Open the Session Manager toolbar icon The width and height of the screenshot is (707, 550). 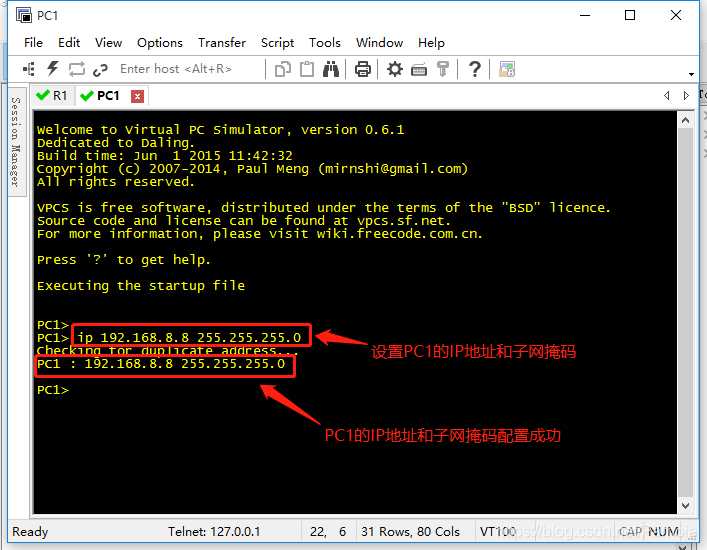29,69
